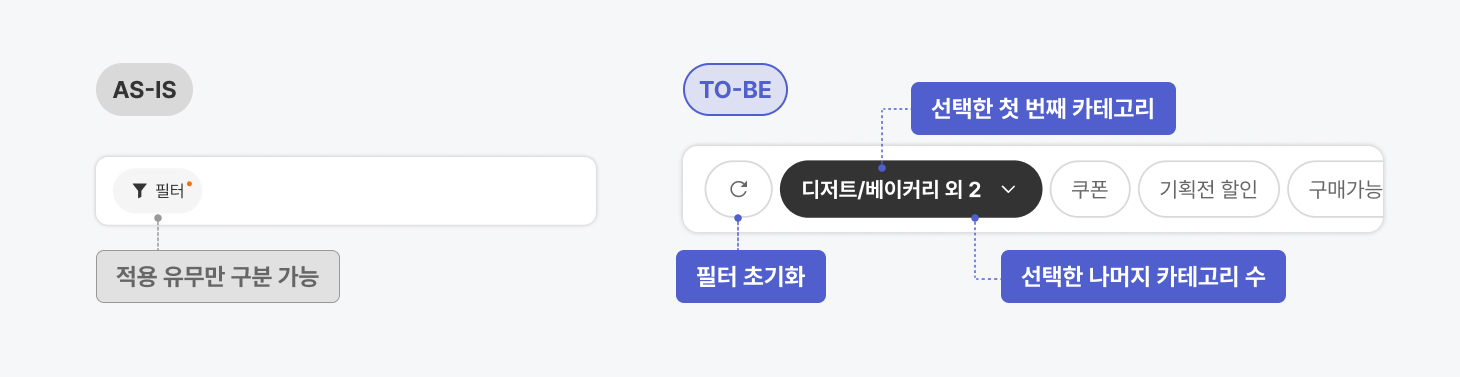Click the 필터 초기화 blue label
This screenshot has height=377, width=1460.
click(751, 276)
